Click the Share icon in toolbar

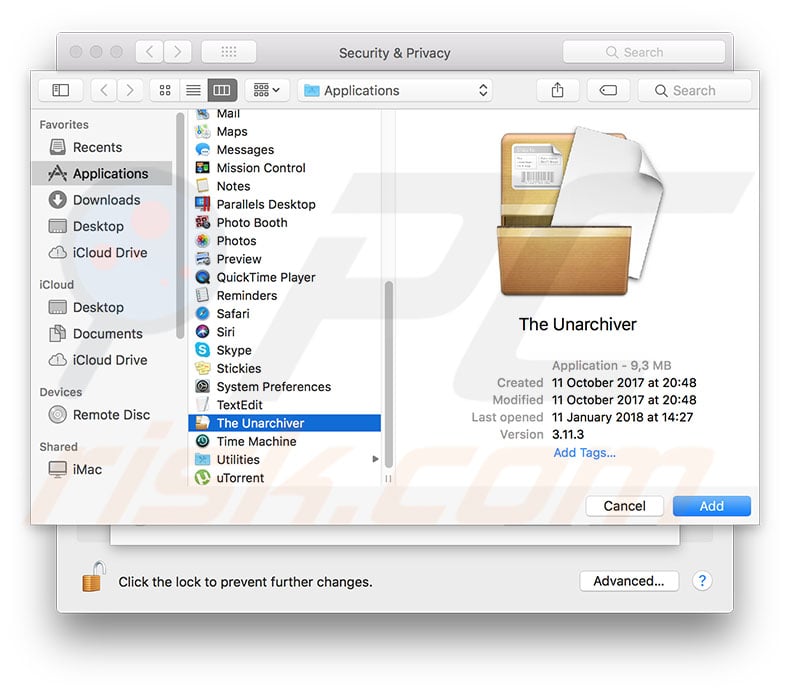pos(557,90)
